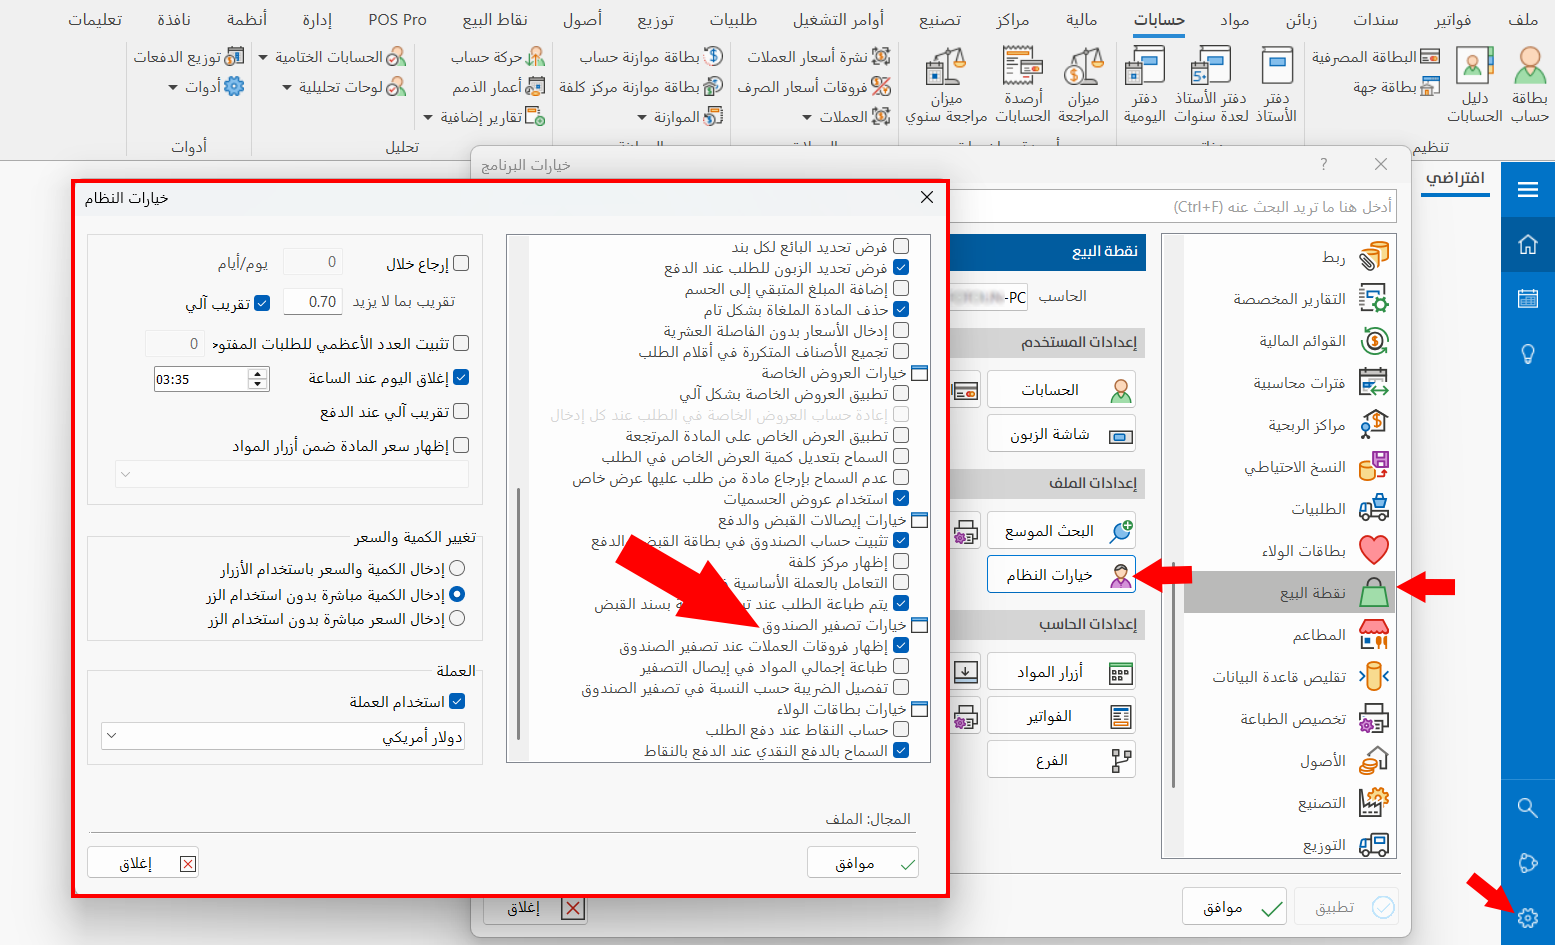Select ربط category in program options

pyautogui.click(x=1289, y=257)
